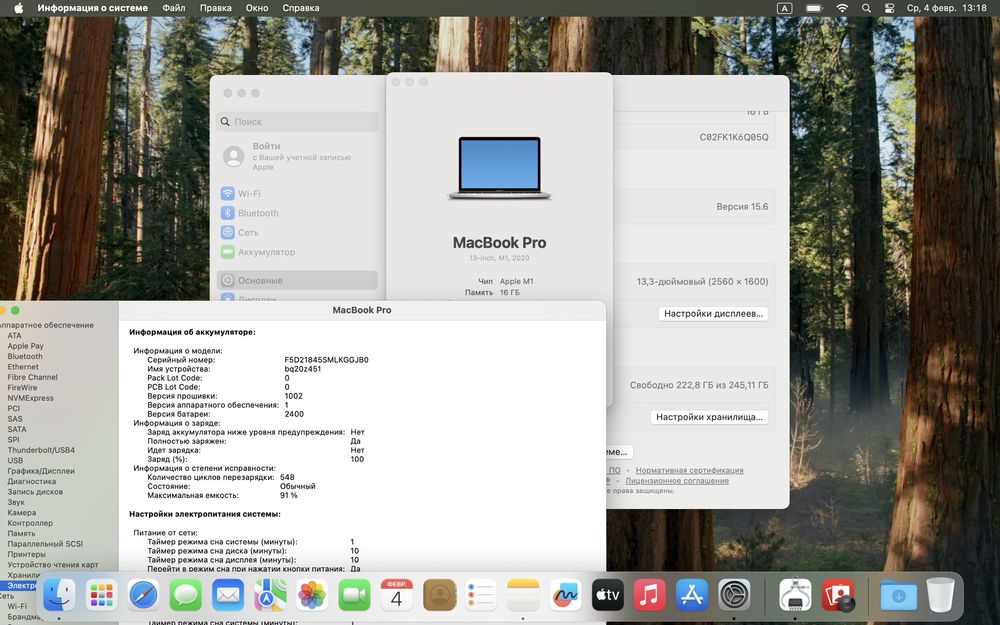1000x625 pixels.
Task: Select Диагностика in hardware list
Action: pyautogui.click(x=31, y=482)
